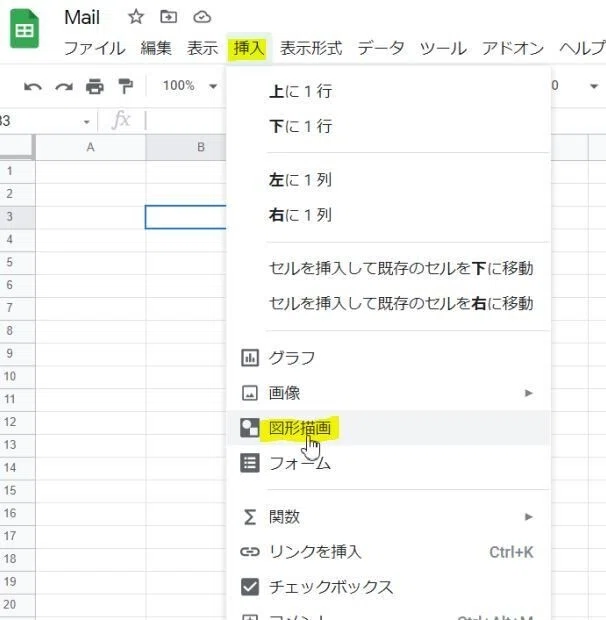
Task: Click the 画像 image icon
Action: coord(250,393)
